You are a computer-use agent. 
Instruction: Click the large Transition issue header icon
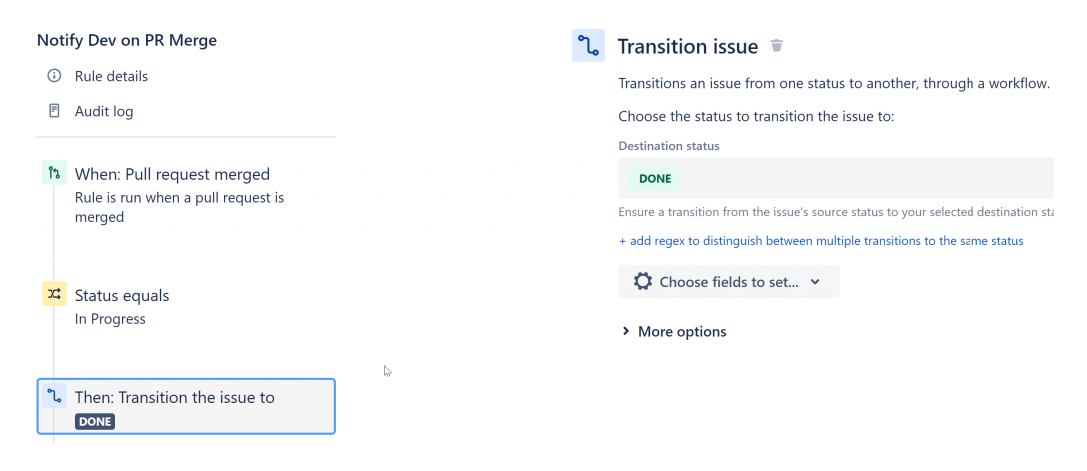click(x=588, y=47)
